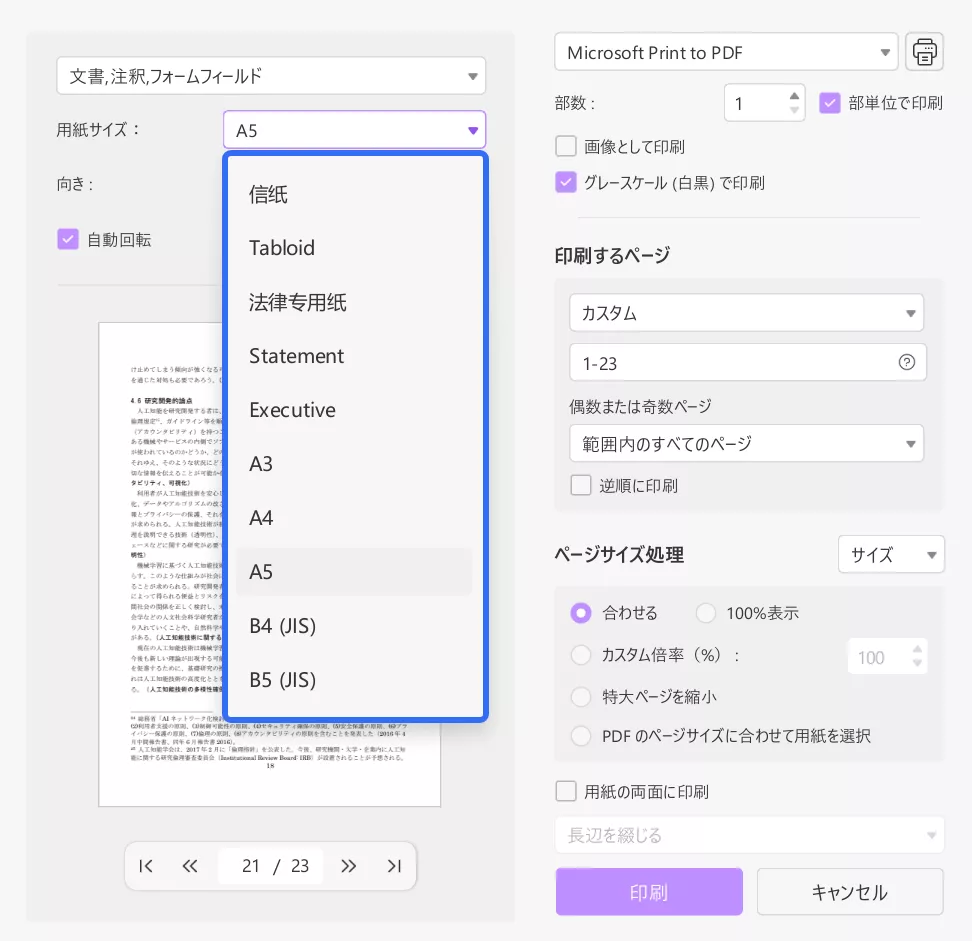Open the 長辺を綴じる binding dropdown
972x941 pixels.
pos(749,835)
